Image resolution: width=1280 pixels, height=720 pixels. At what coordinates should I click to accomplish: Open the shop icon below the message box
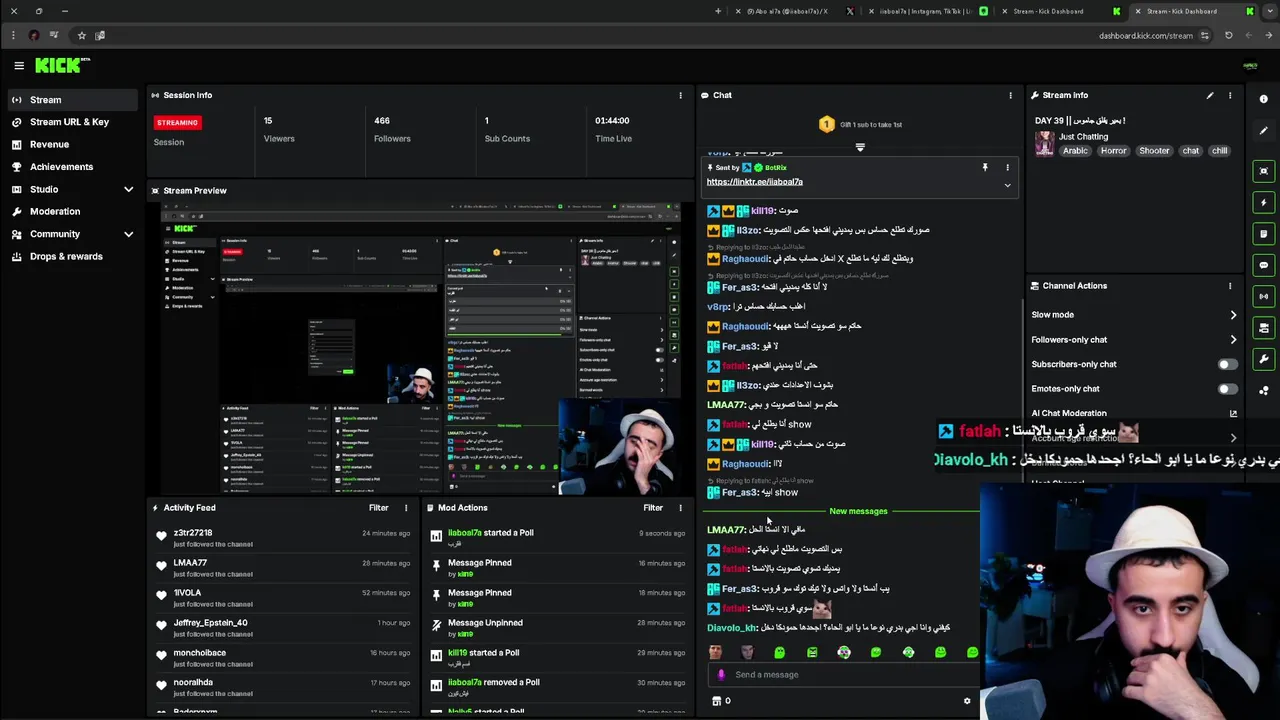716,701
